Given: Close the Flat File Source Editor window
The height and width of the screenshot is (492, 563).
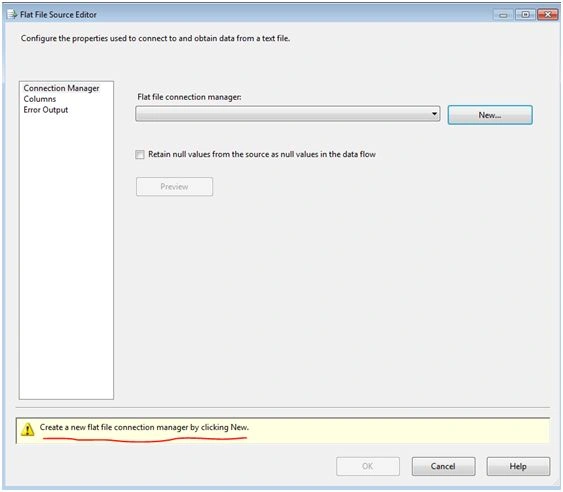Looking at the screenshot, I should point(548,15).
